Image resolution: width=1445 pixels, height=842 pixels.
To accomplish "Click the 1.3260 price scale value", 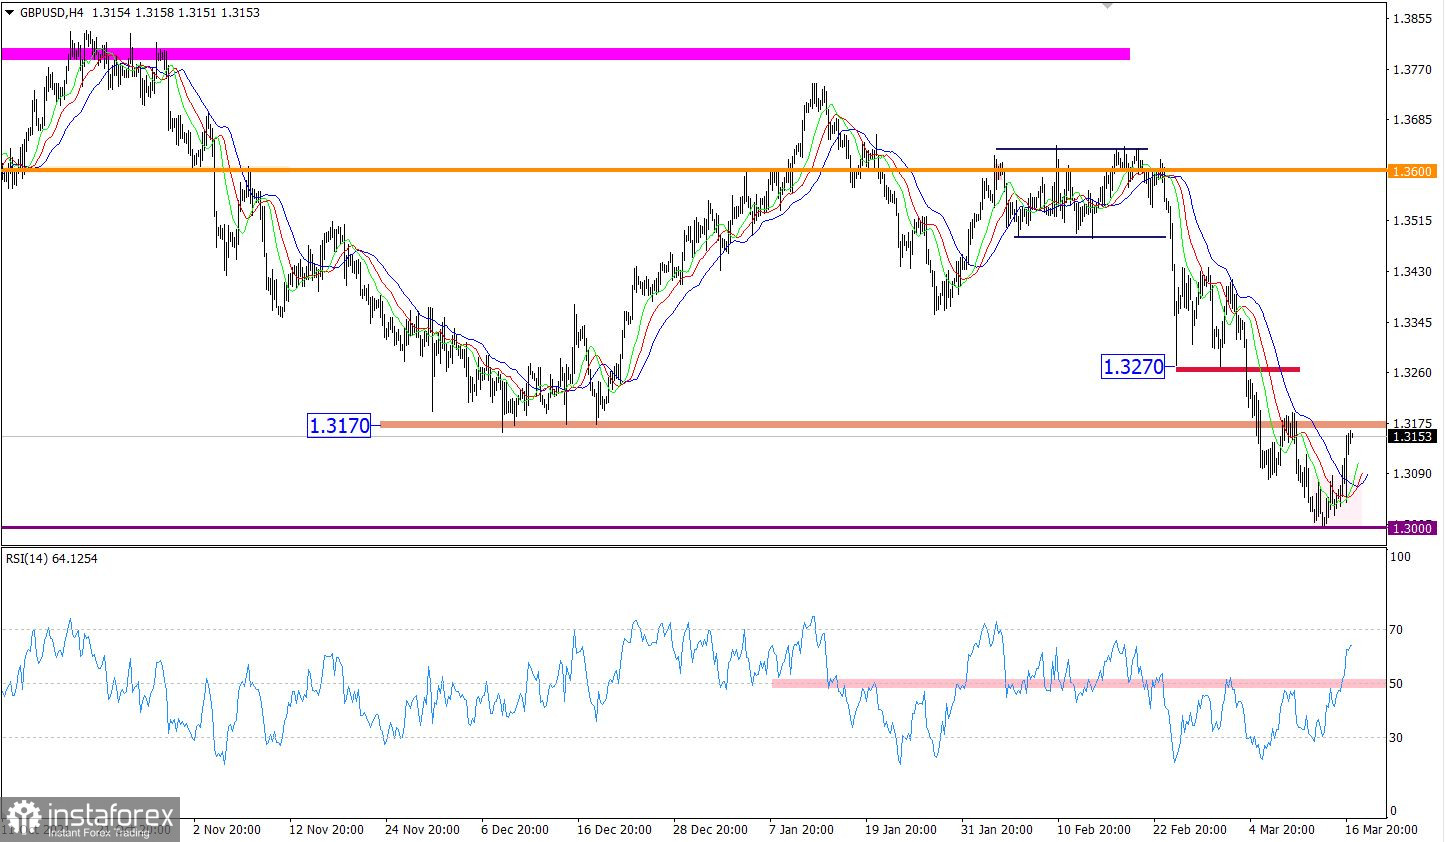I will pos(1415,373).
